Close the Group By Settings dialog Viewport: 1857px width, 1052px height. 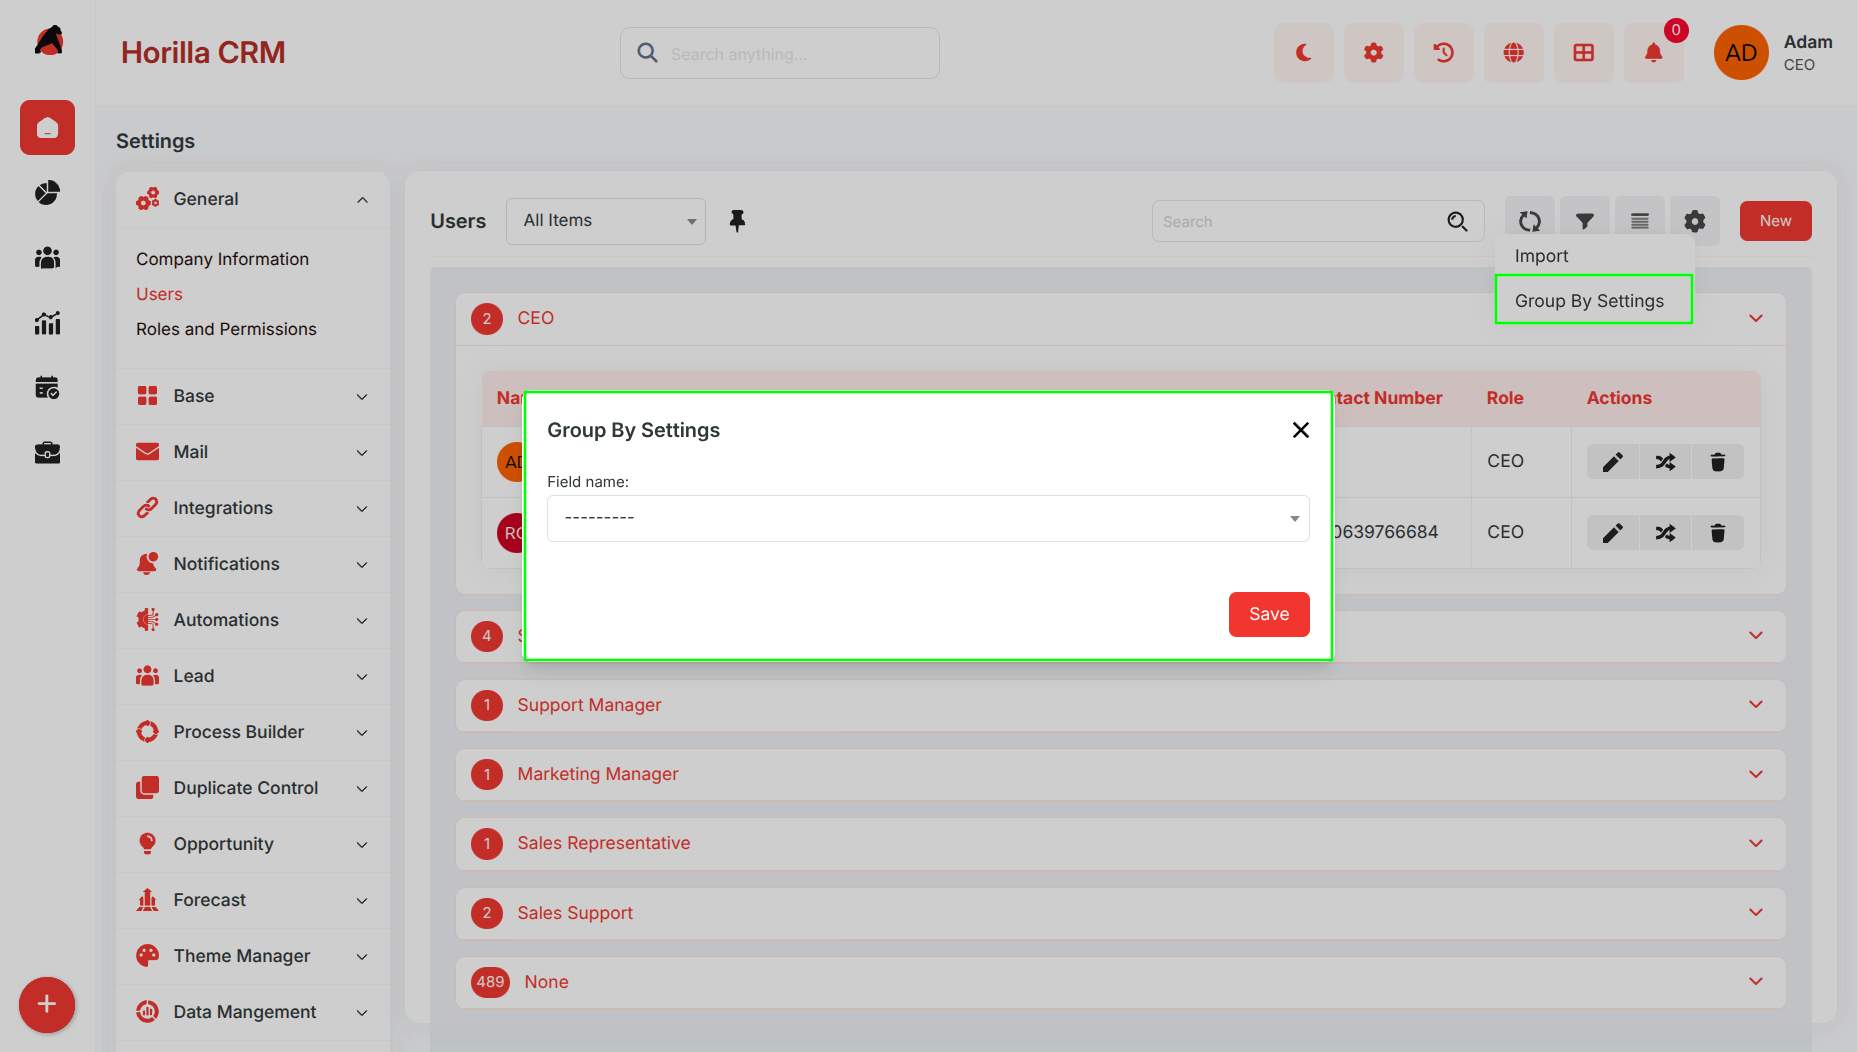(x=1300, y=430)
